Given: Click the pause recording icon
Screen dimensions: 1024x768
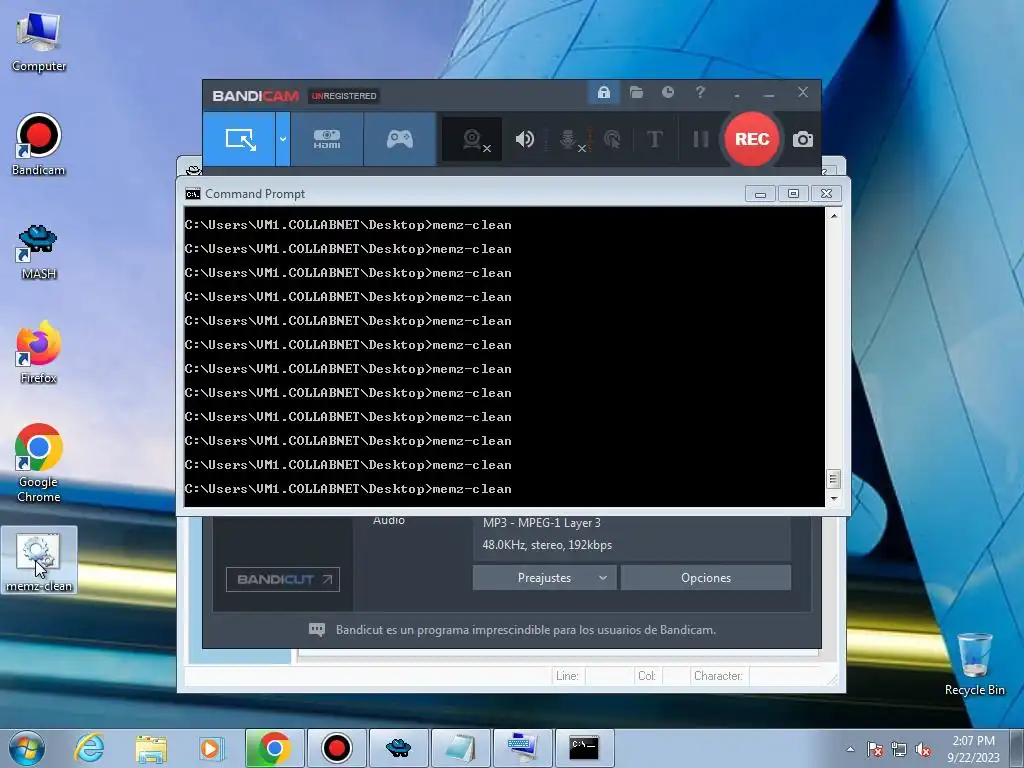Looking at the screenshot, I should pyautogui.click(x=701, y=139).
